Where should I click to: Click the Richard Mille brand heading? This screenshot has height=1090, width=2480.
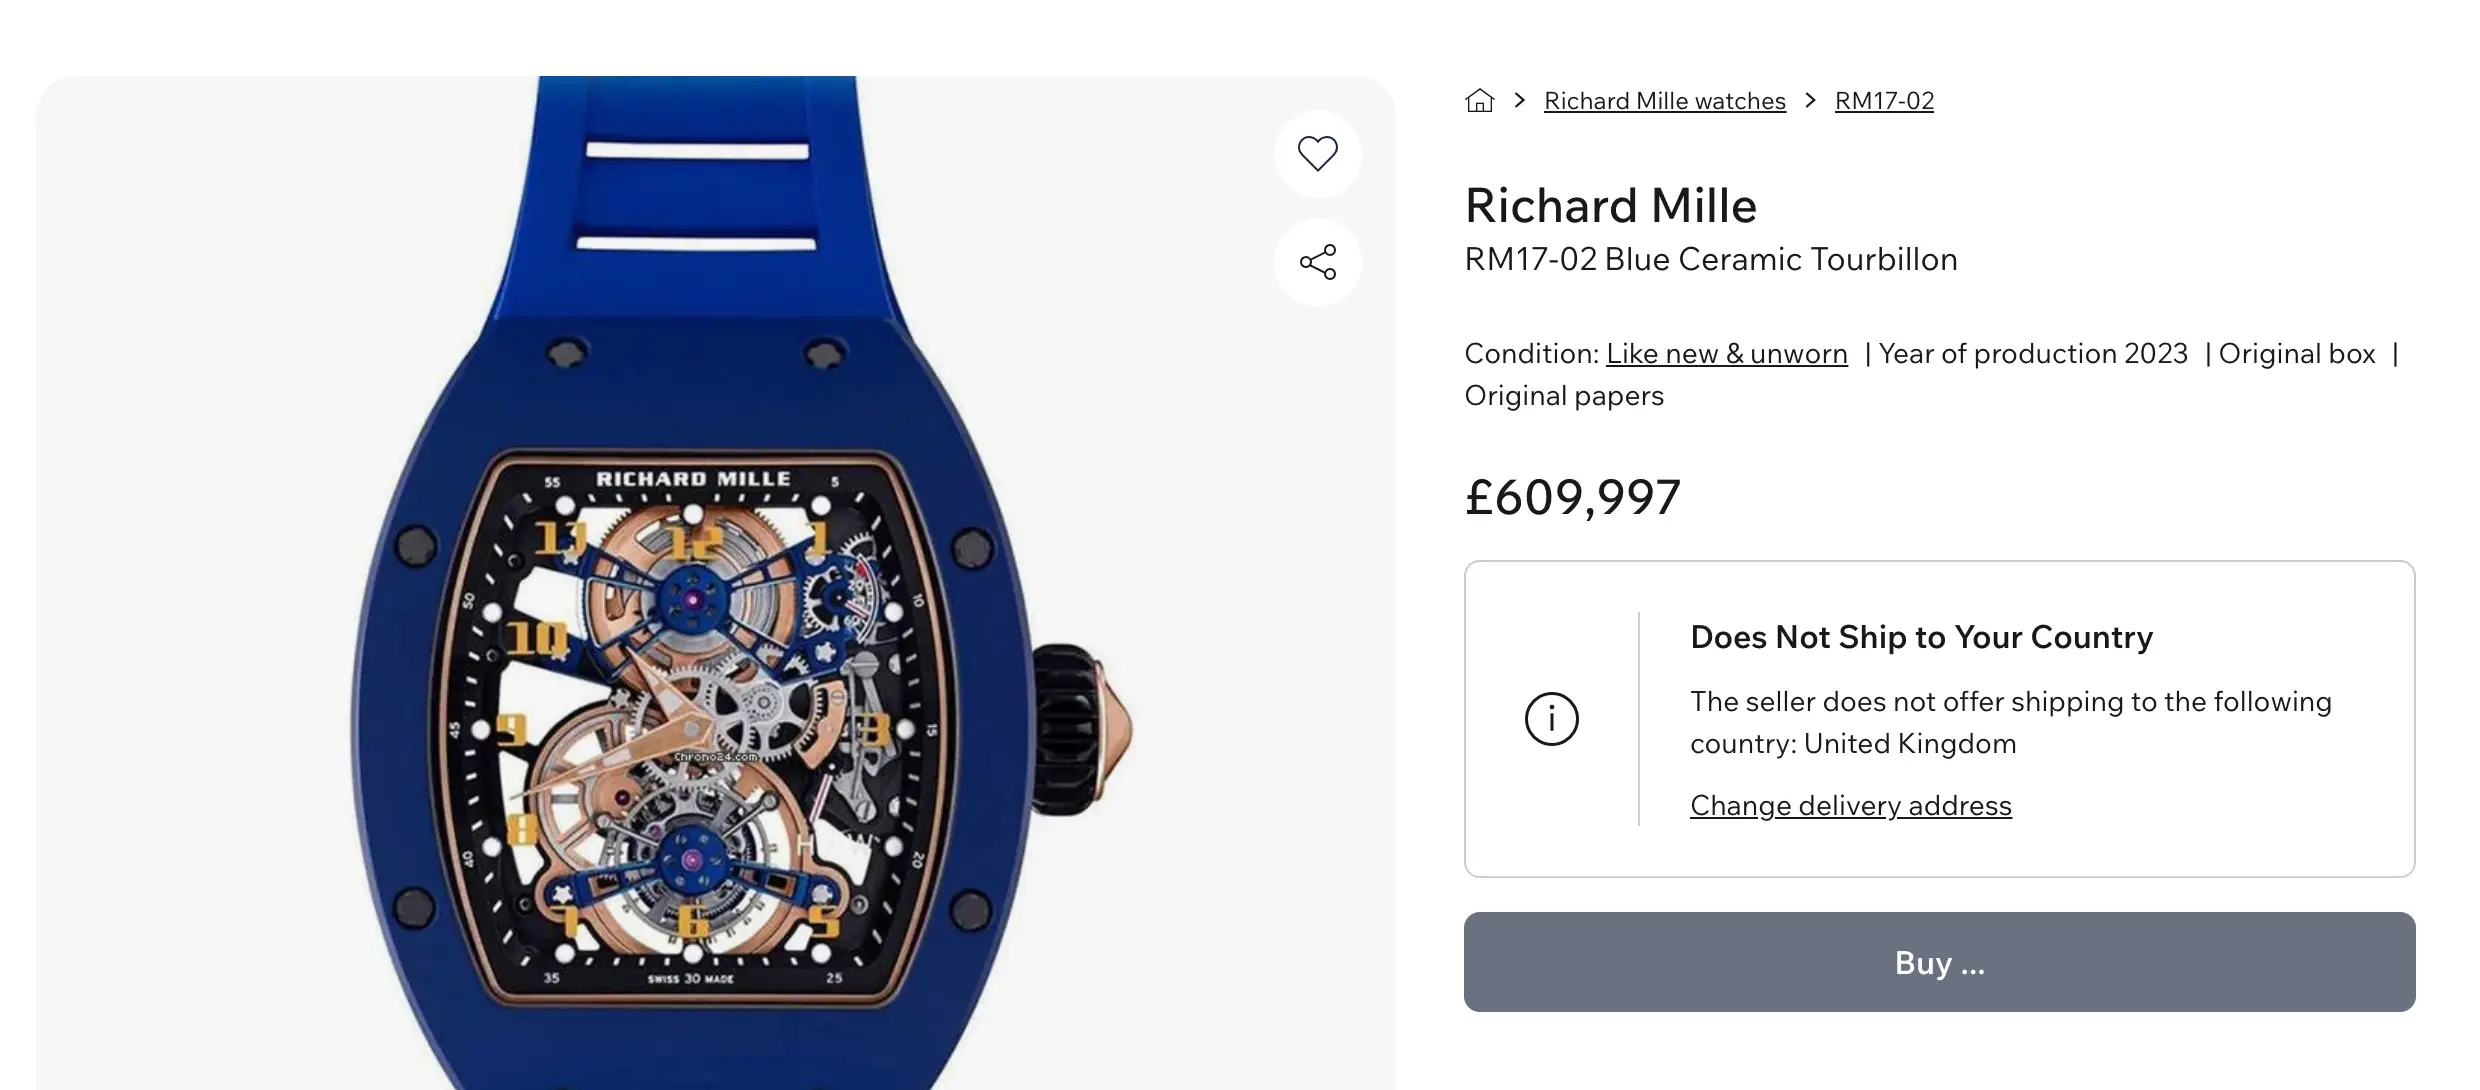(x=1610, y=206)
